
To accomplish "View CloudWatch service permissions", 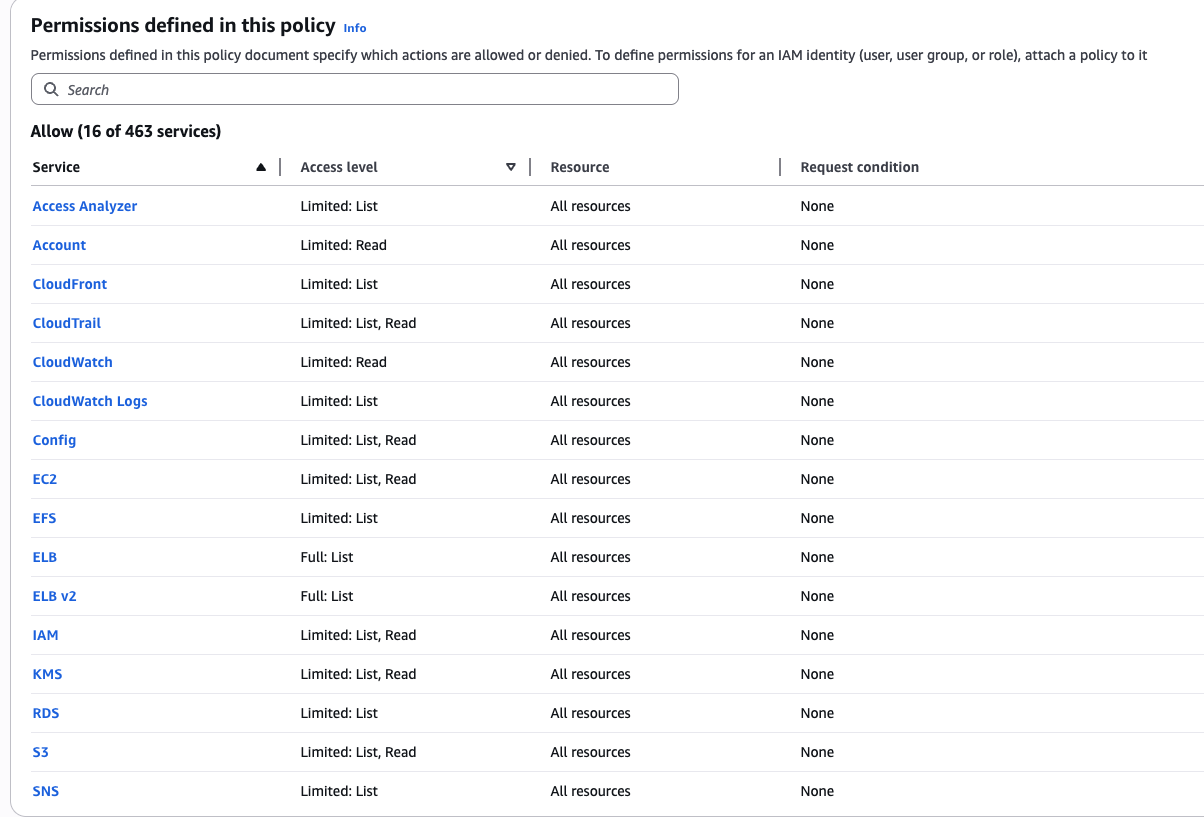I will [72, 362].
